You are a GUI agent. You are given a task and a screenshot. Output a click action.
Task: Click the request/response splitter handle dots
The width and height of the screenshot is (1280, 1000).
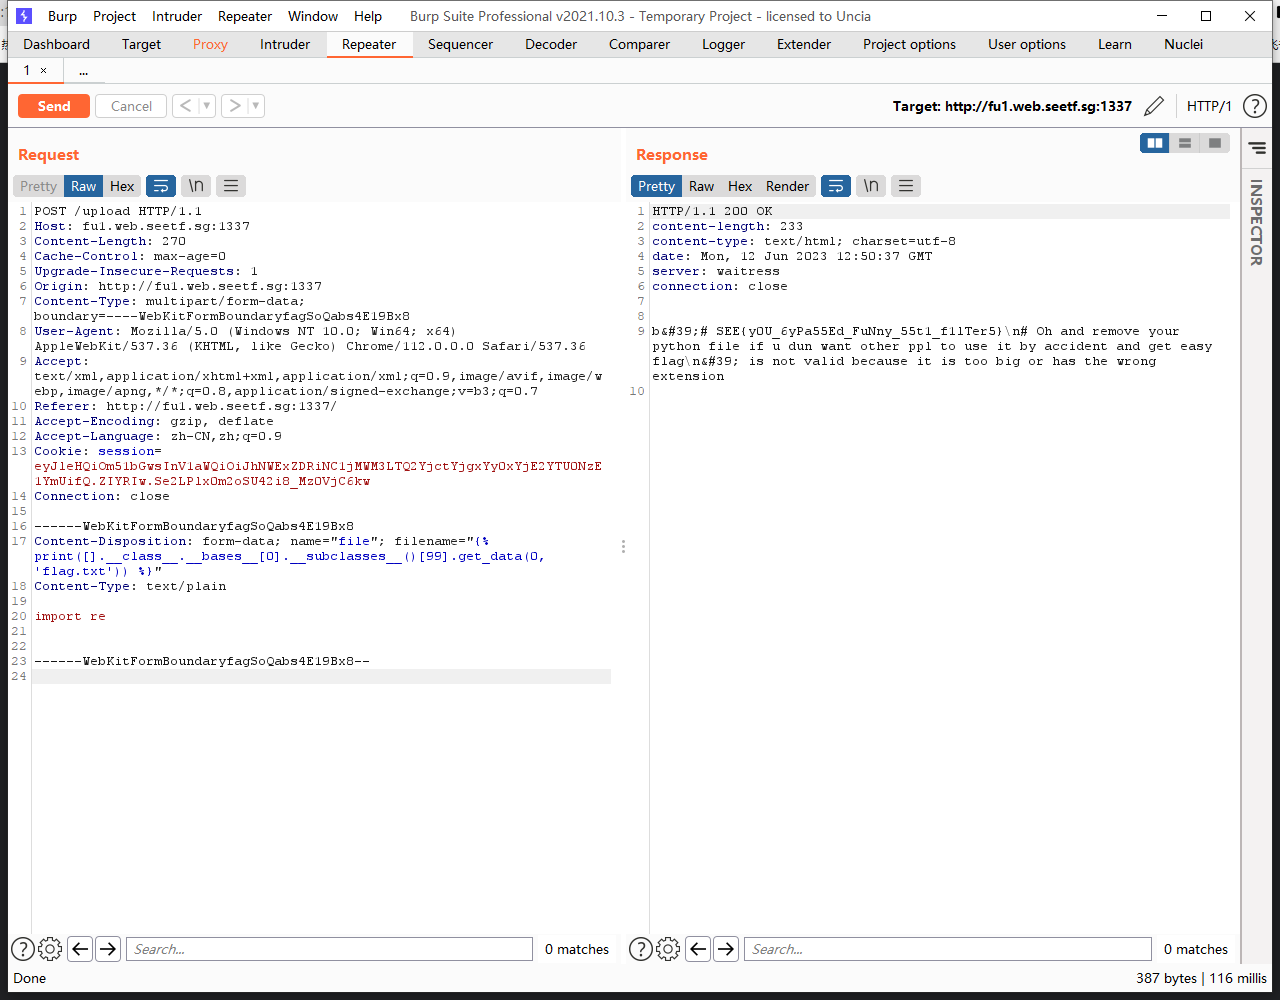coord(623,546)
